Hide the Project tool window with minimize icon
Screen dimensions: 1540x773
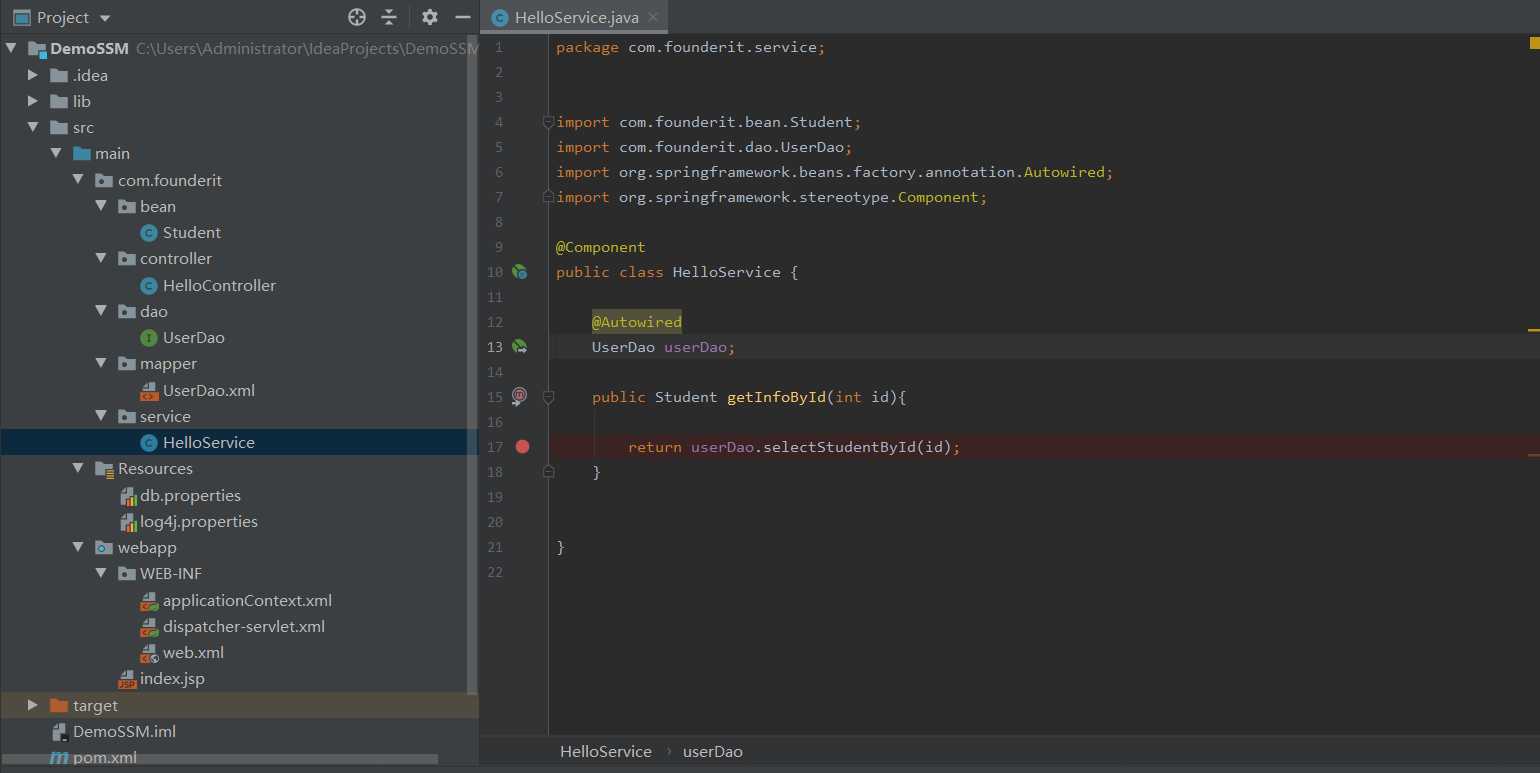tap(462, 17)
